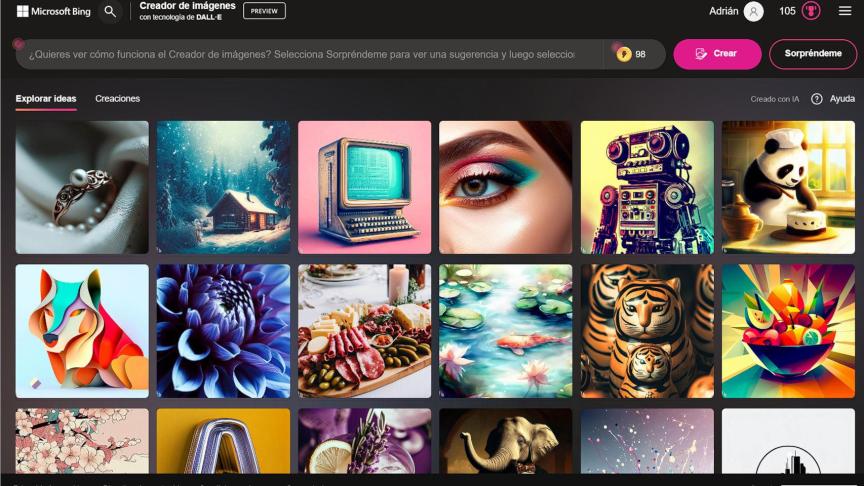
Task: Open the colorful eye makeup image
Action: [x=505, y=187]
